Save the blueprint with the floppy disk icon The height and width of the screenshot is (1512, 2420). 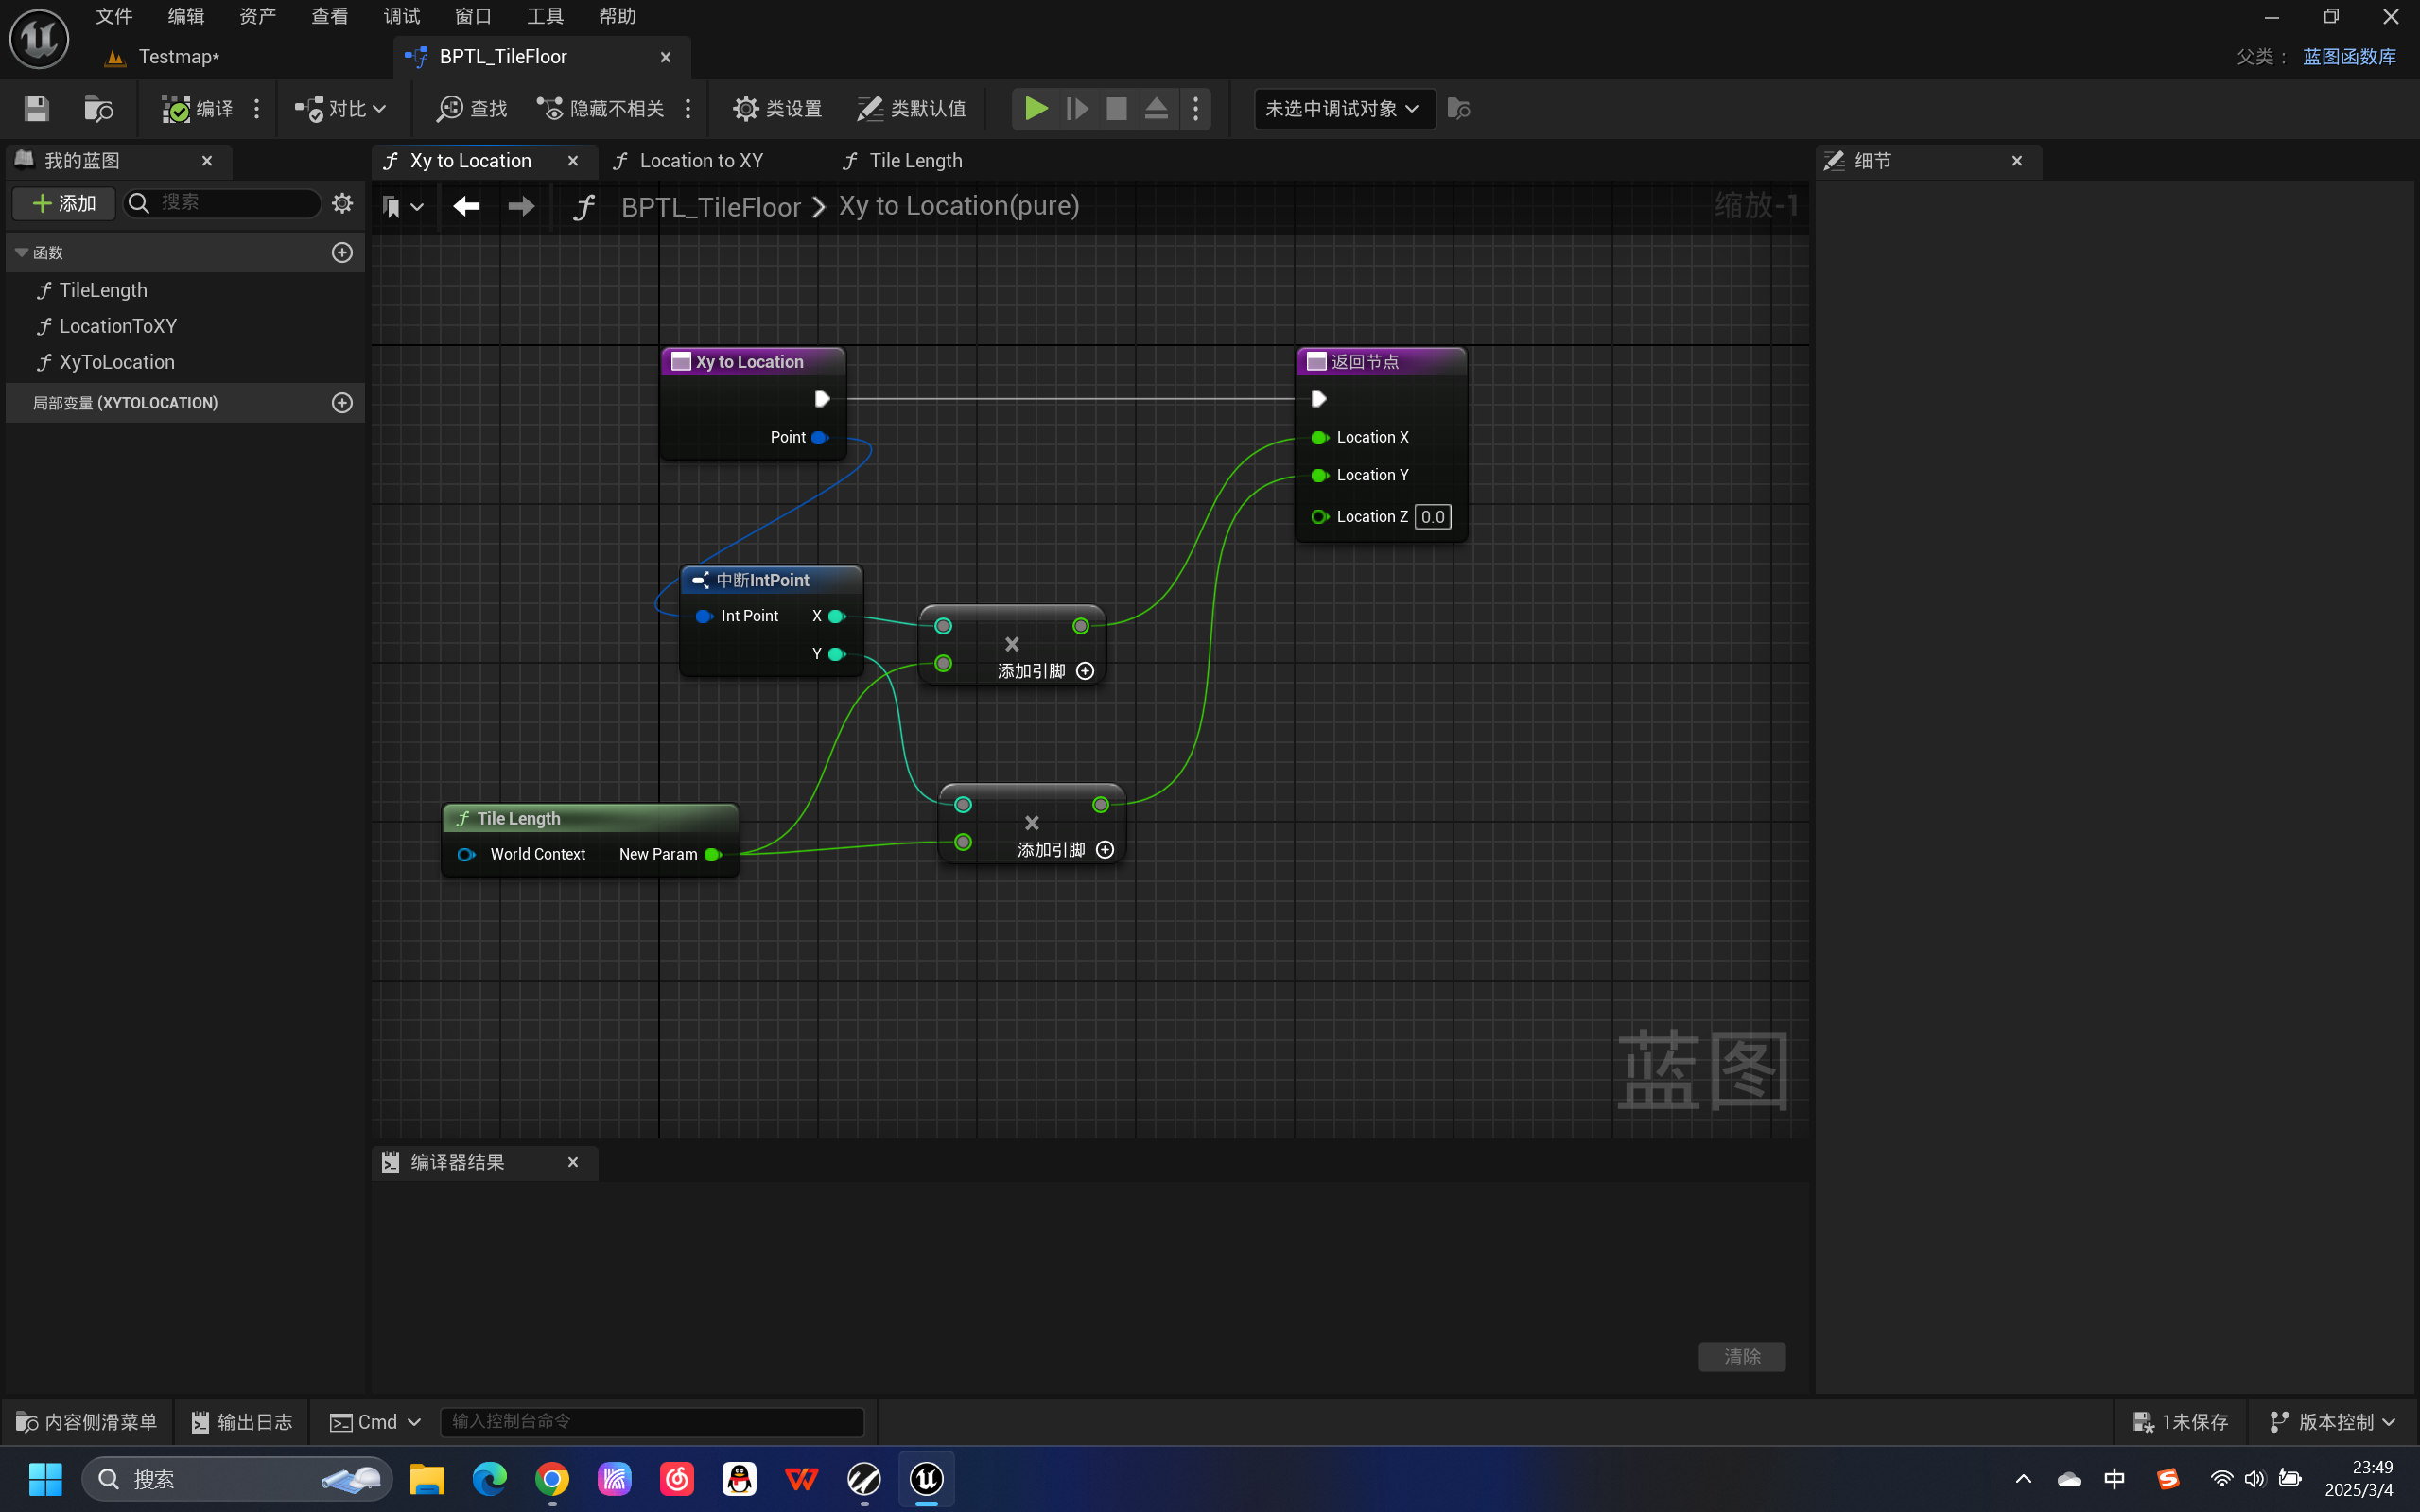pos(37,108)
